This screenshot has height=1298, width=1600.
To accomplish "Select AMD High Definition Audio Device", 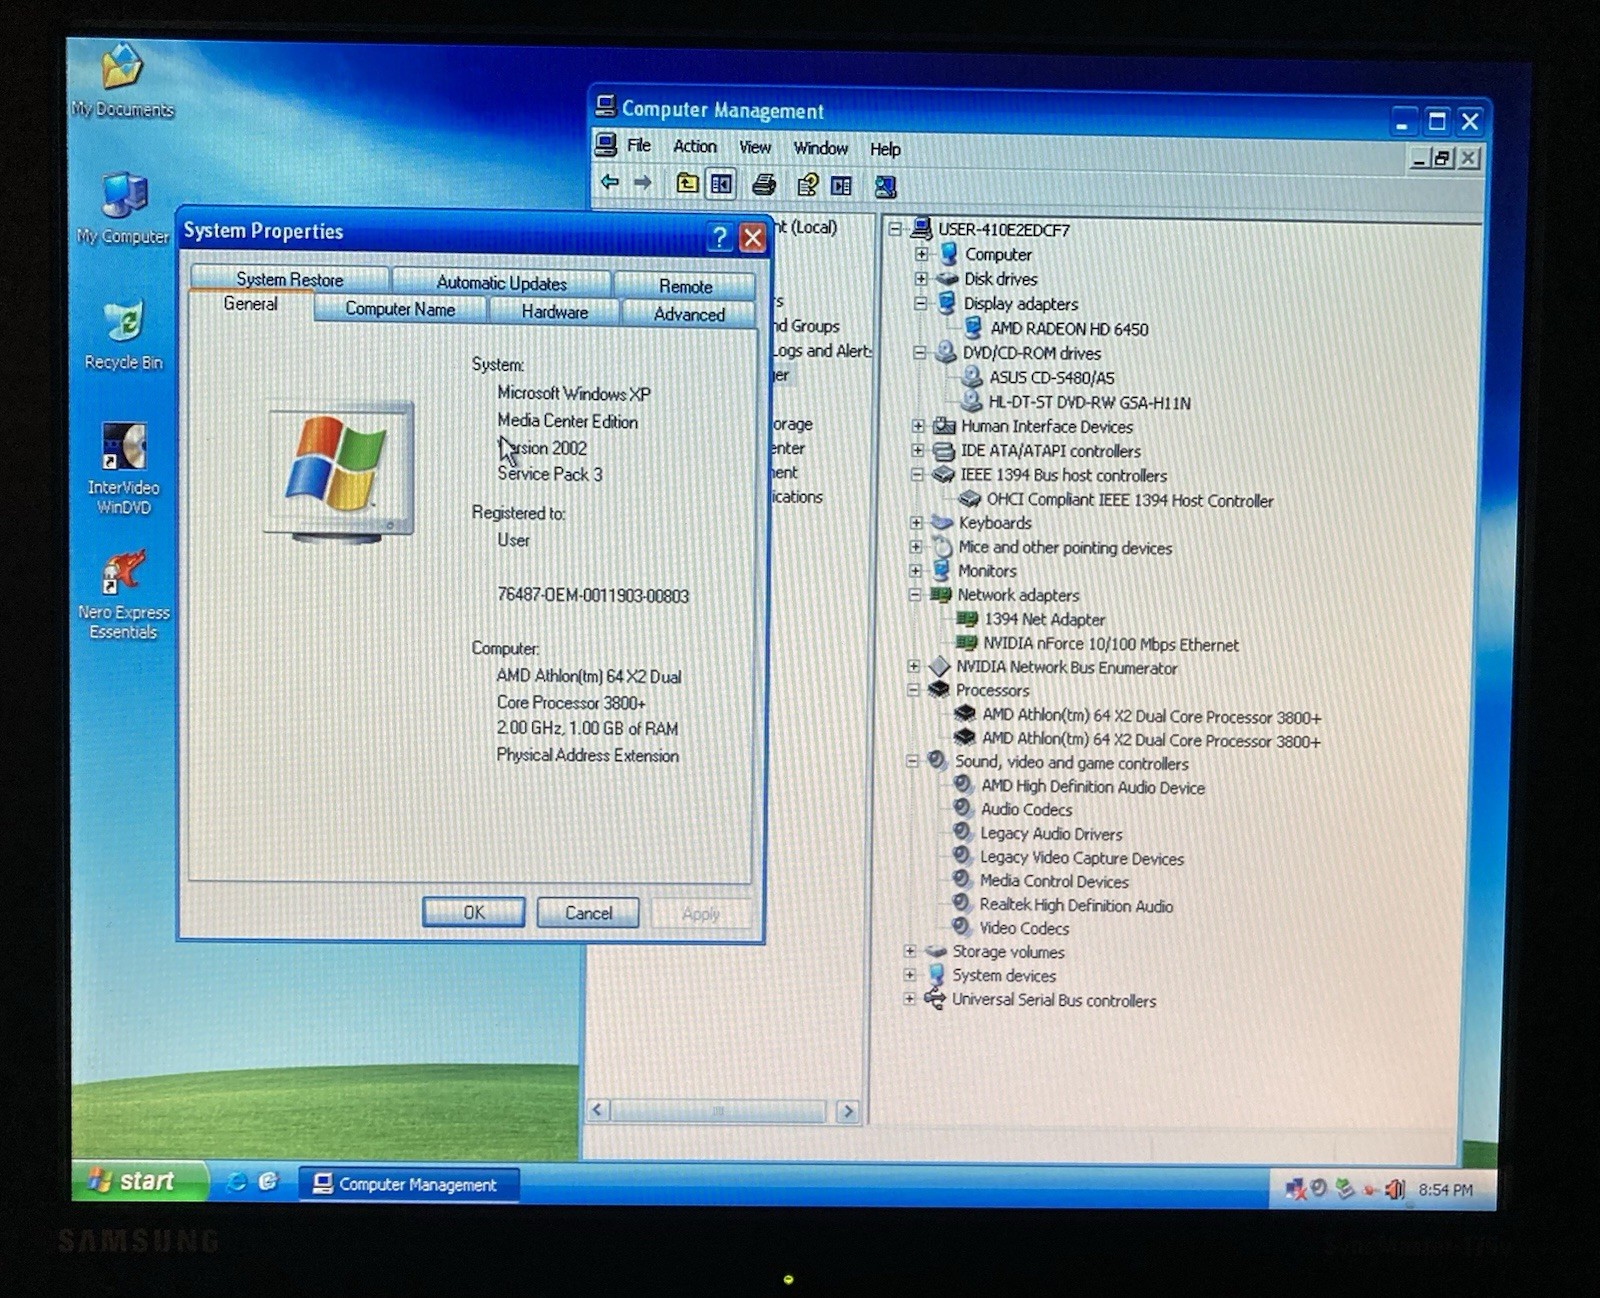I will click(1092, 788).
